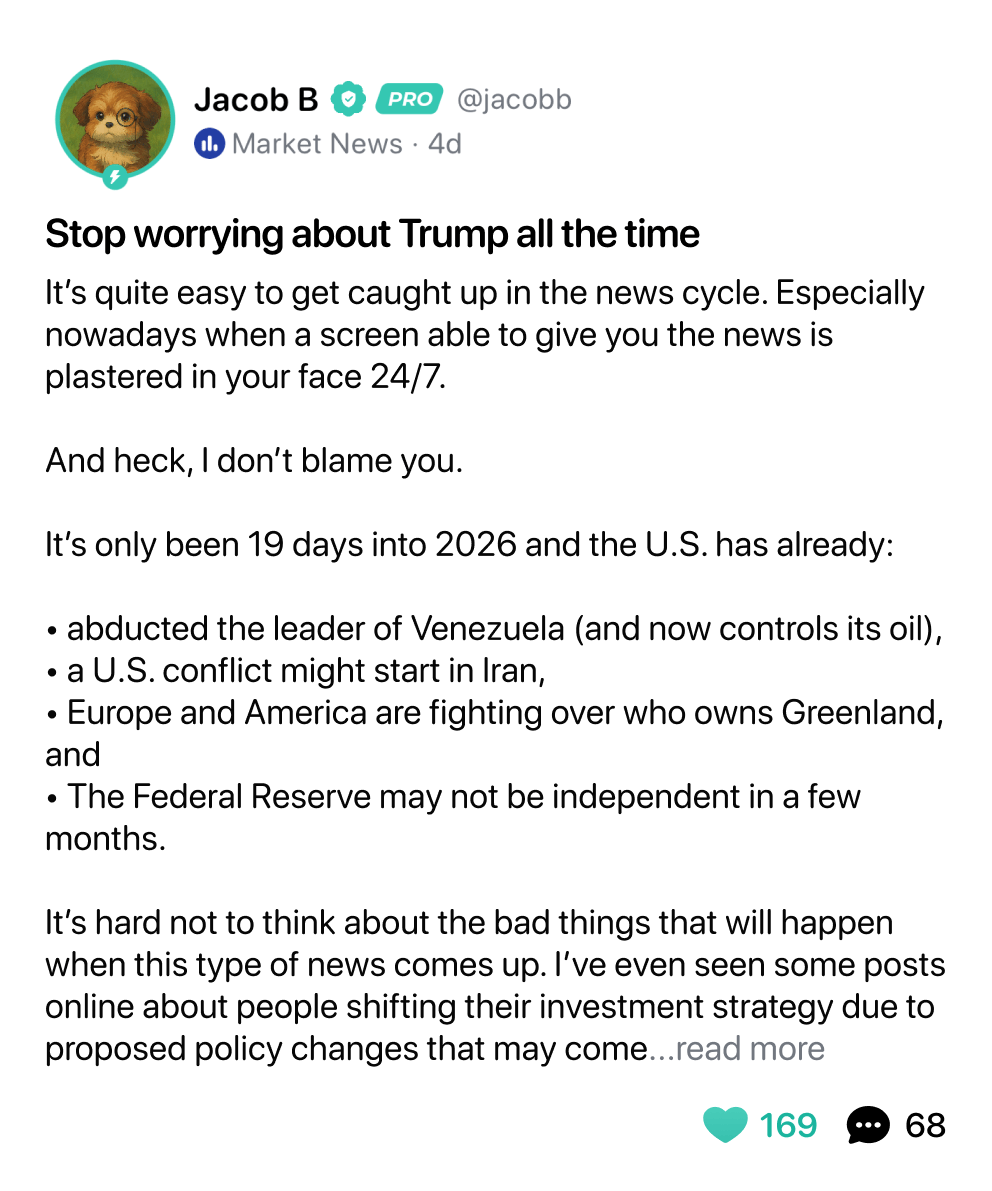This screenshot has width=992, height=1191.
Task: Open the Market News channel bar-chart icon
Action: [209, 144]
